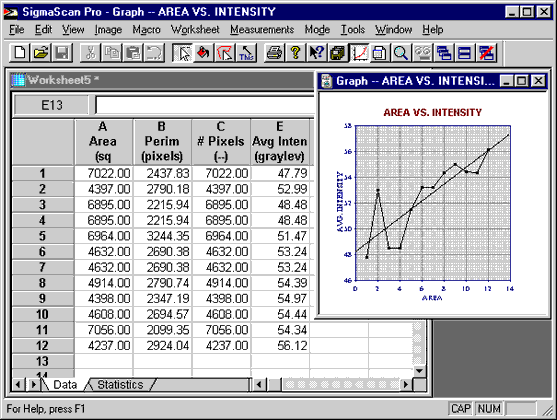This screenshot has width=557, height=420.
Task: Click Avg Inten cell 56.12
Action: (280, 345)
